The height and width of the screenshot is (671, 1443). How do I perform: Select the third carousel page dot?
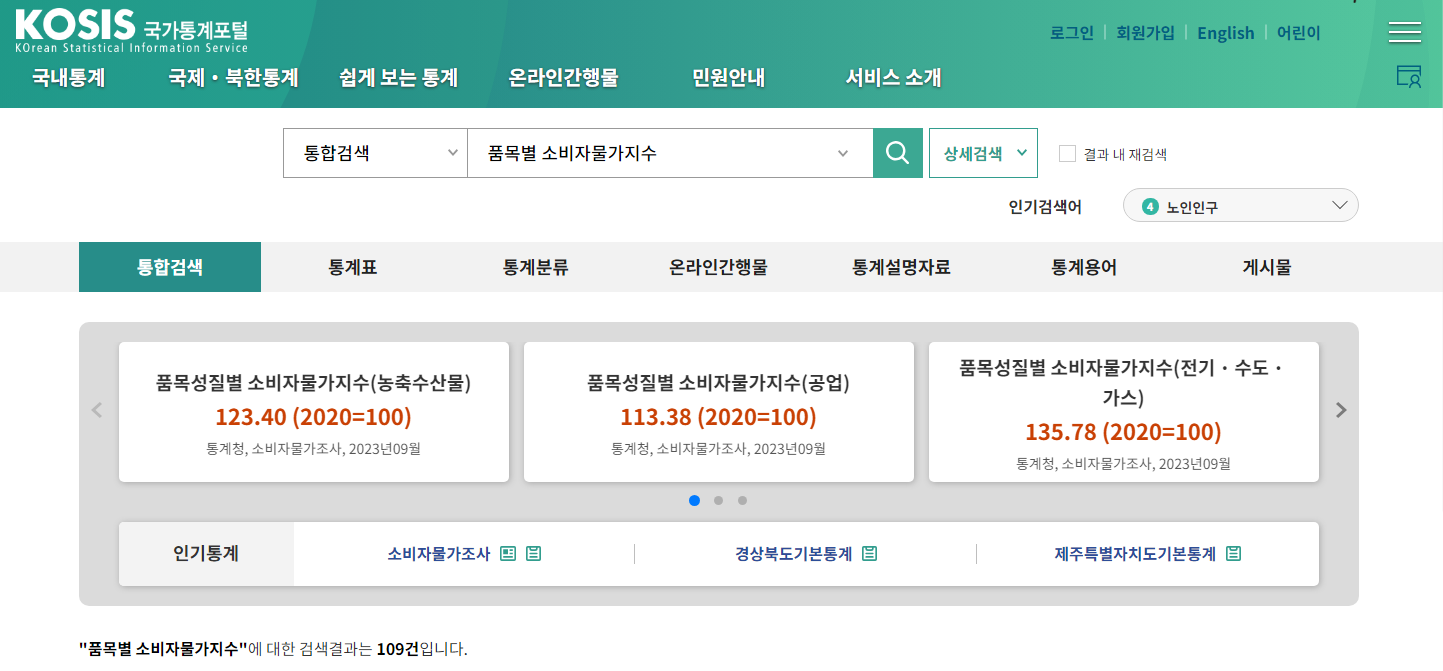coord(742,501)
